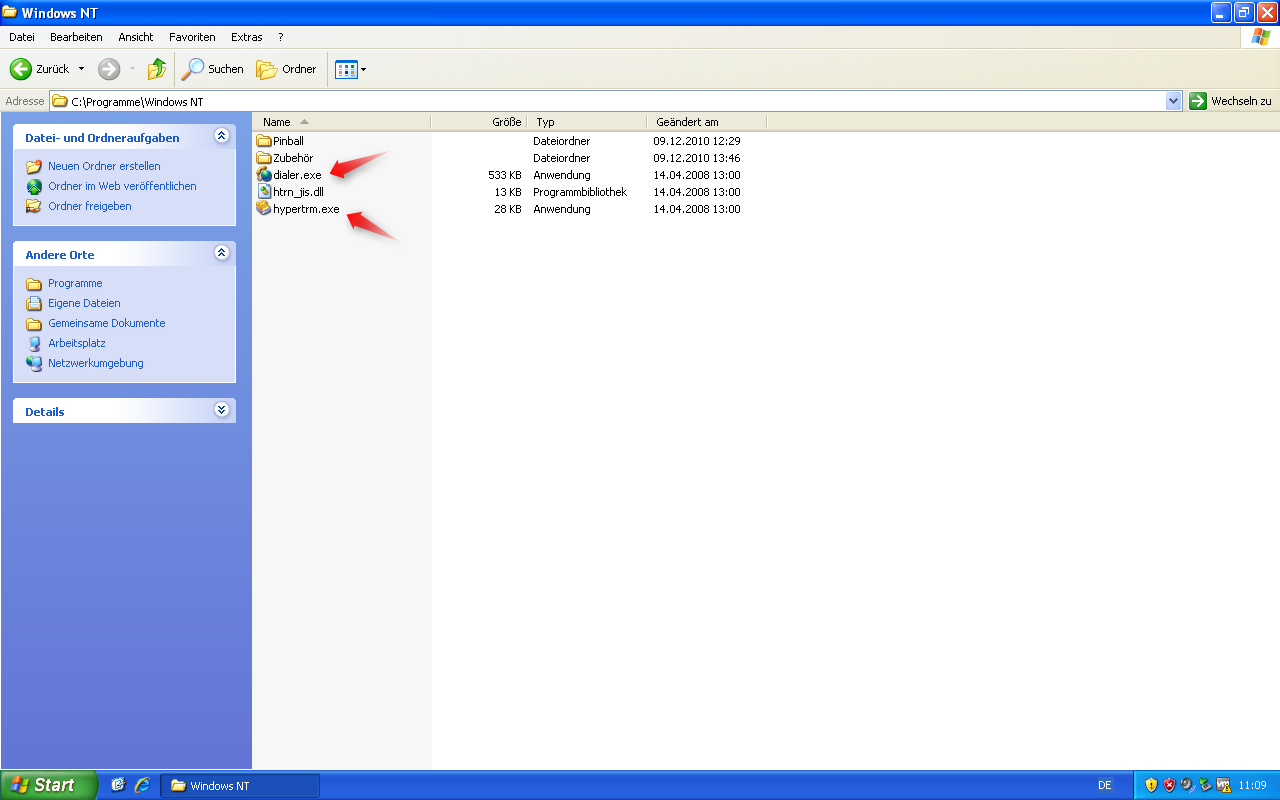Viewport: 1280px width, 800px height.
Task: Click the Aufwärts folder navigation icon
Action: [x=156, y=68]
